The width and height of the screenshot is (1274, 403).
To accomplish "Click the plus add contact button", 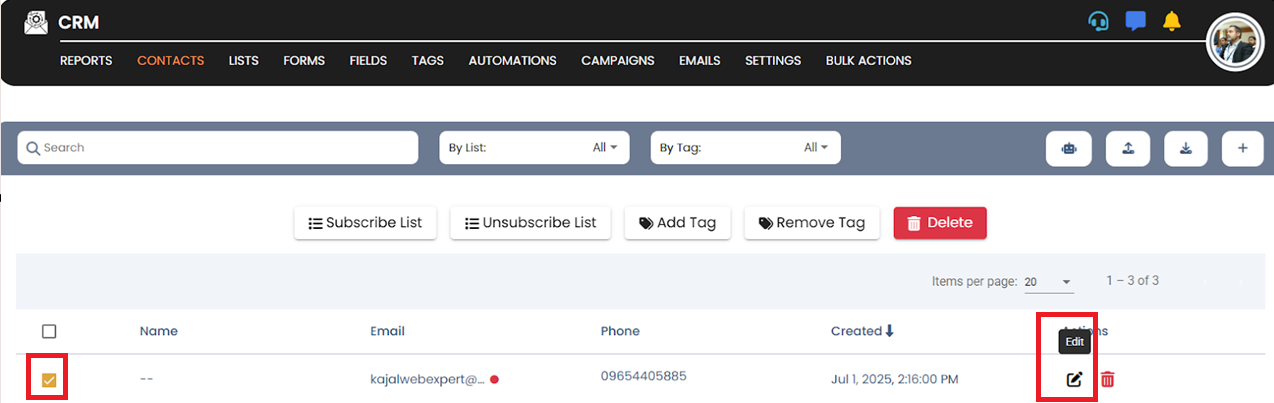I will (x=1243, y=148).
